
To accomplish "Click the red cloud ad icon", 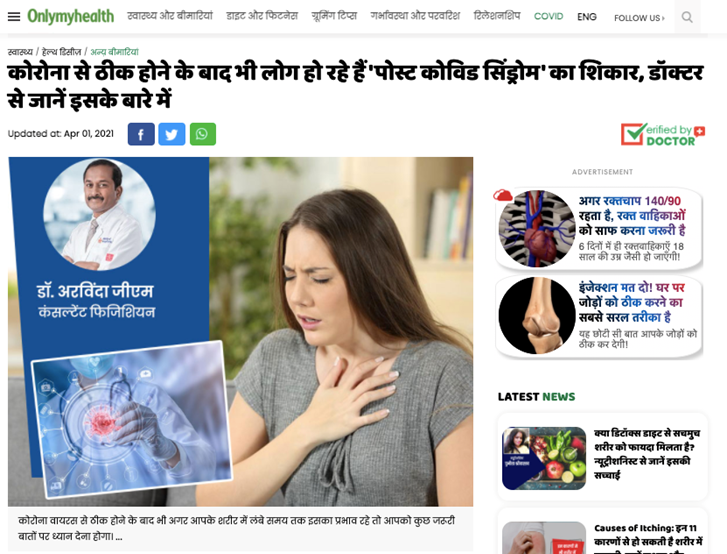I will pyautogui.click(x=503, y=195).
